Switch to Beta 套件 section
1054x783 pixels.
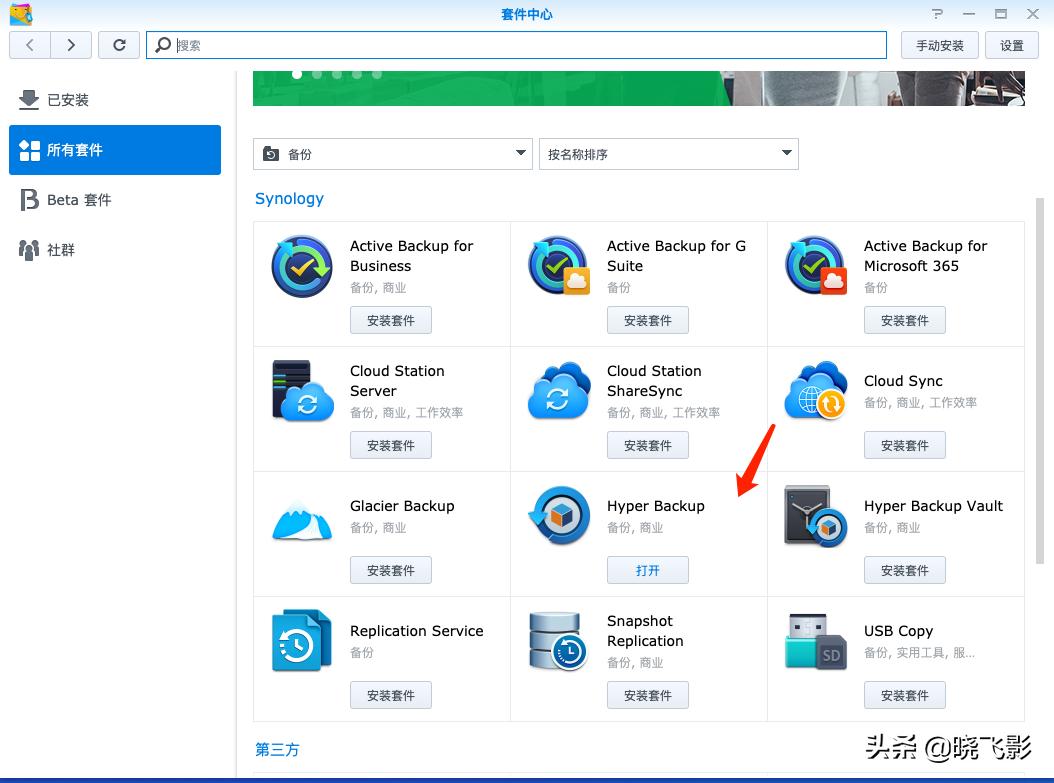pyautogui.click(x=115, y=200)
